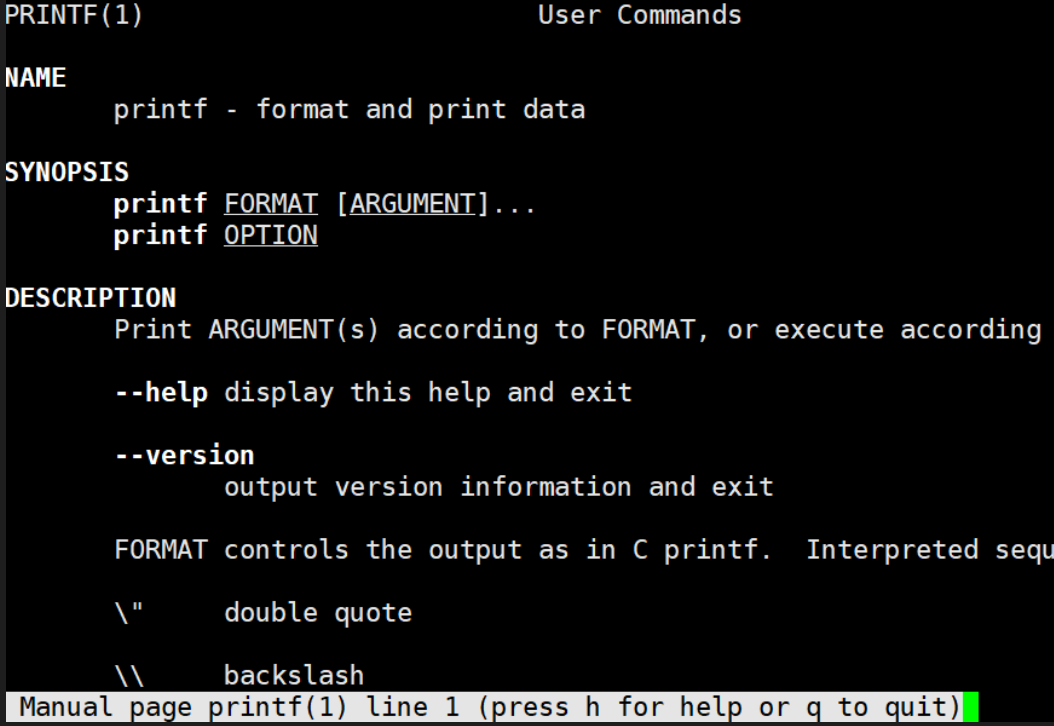Click the green terminal cursor block
The width and height of the screenshot is (1054, 726).
970,707
